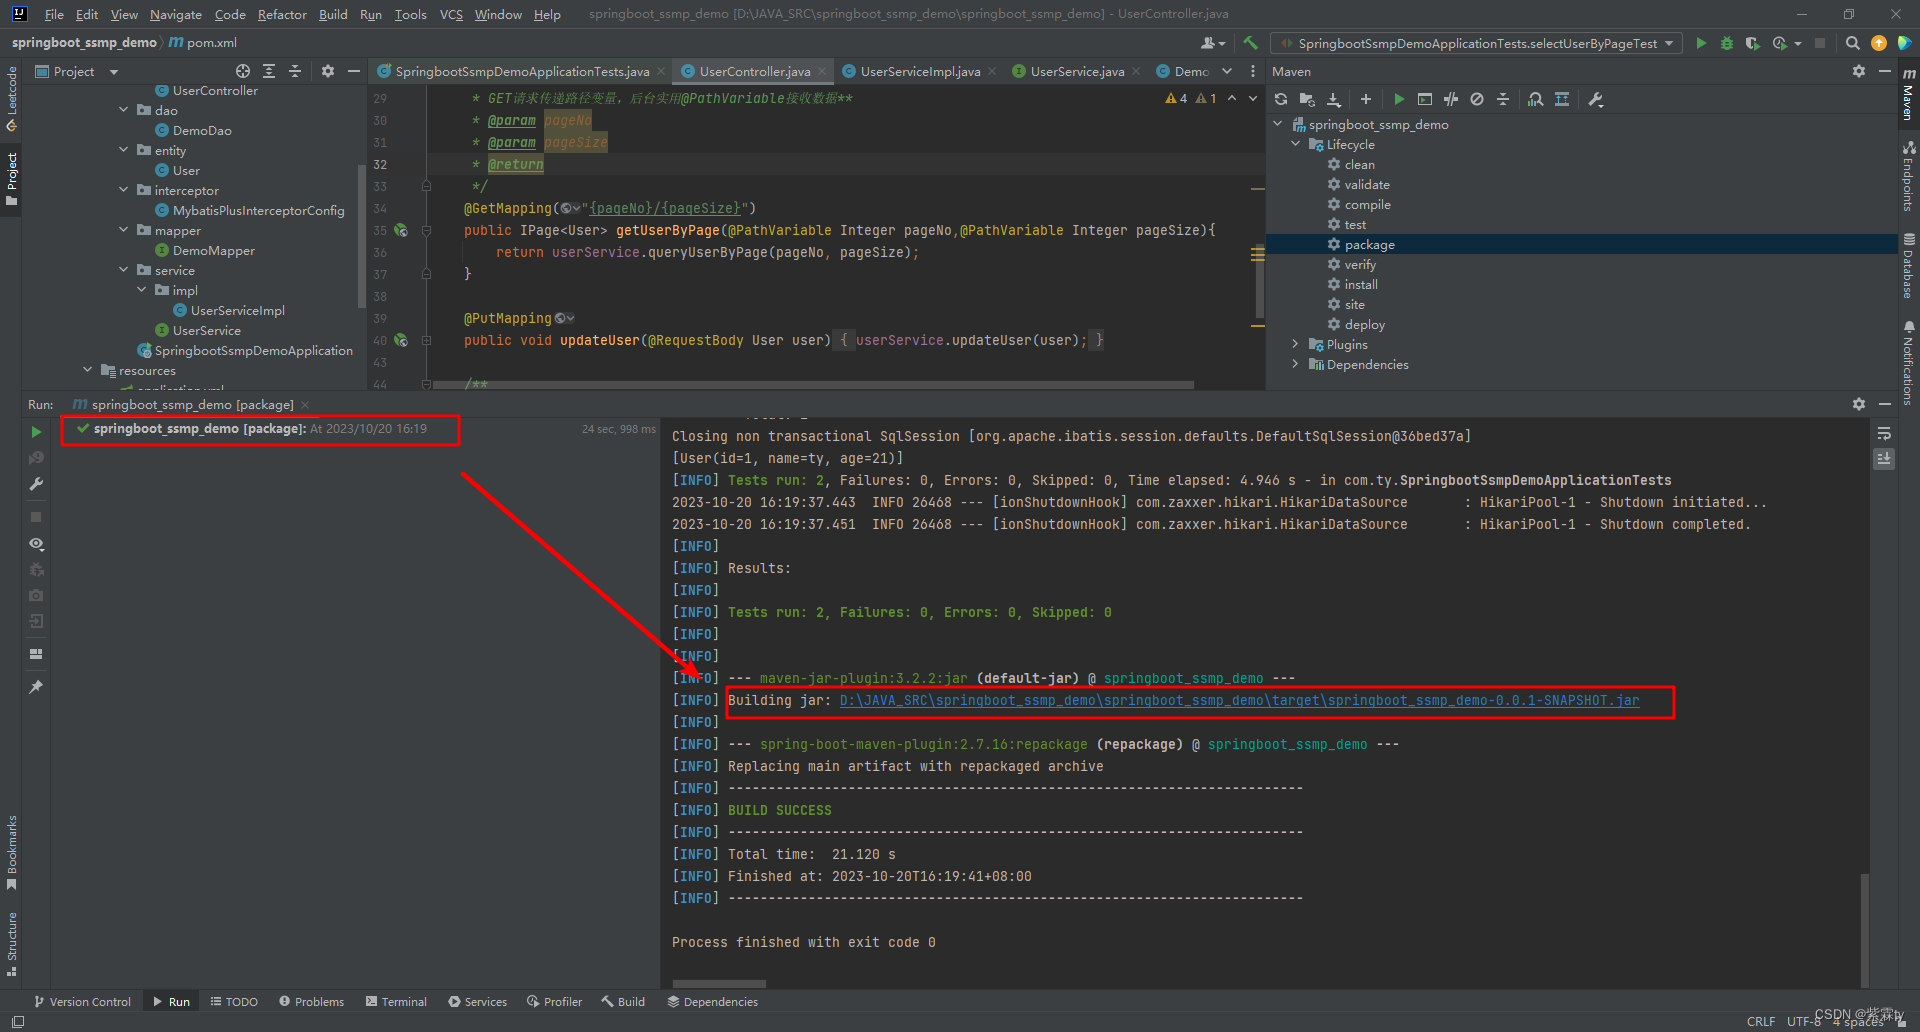Open Maven settings wrench menu
The width and height of the screenshot is (1920, 1032).
point(1596,99)
